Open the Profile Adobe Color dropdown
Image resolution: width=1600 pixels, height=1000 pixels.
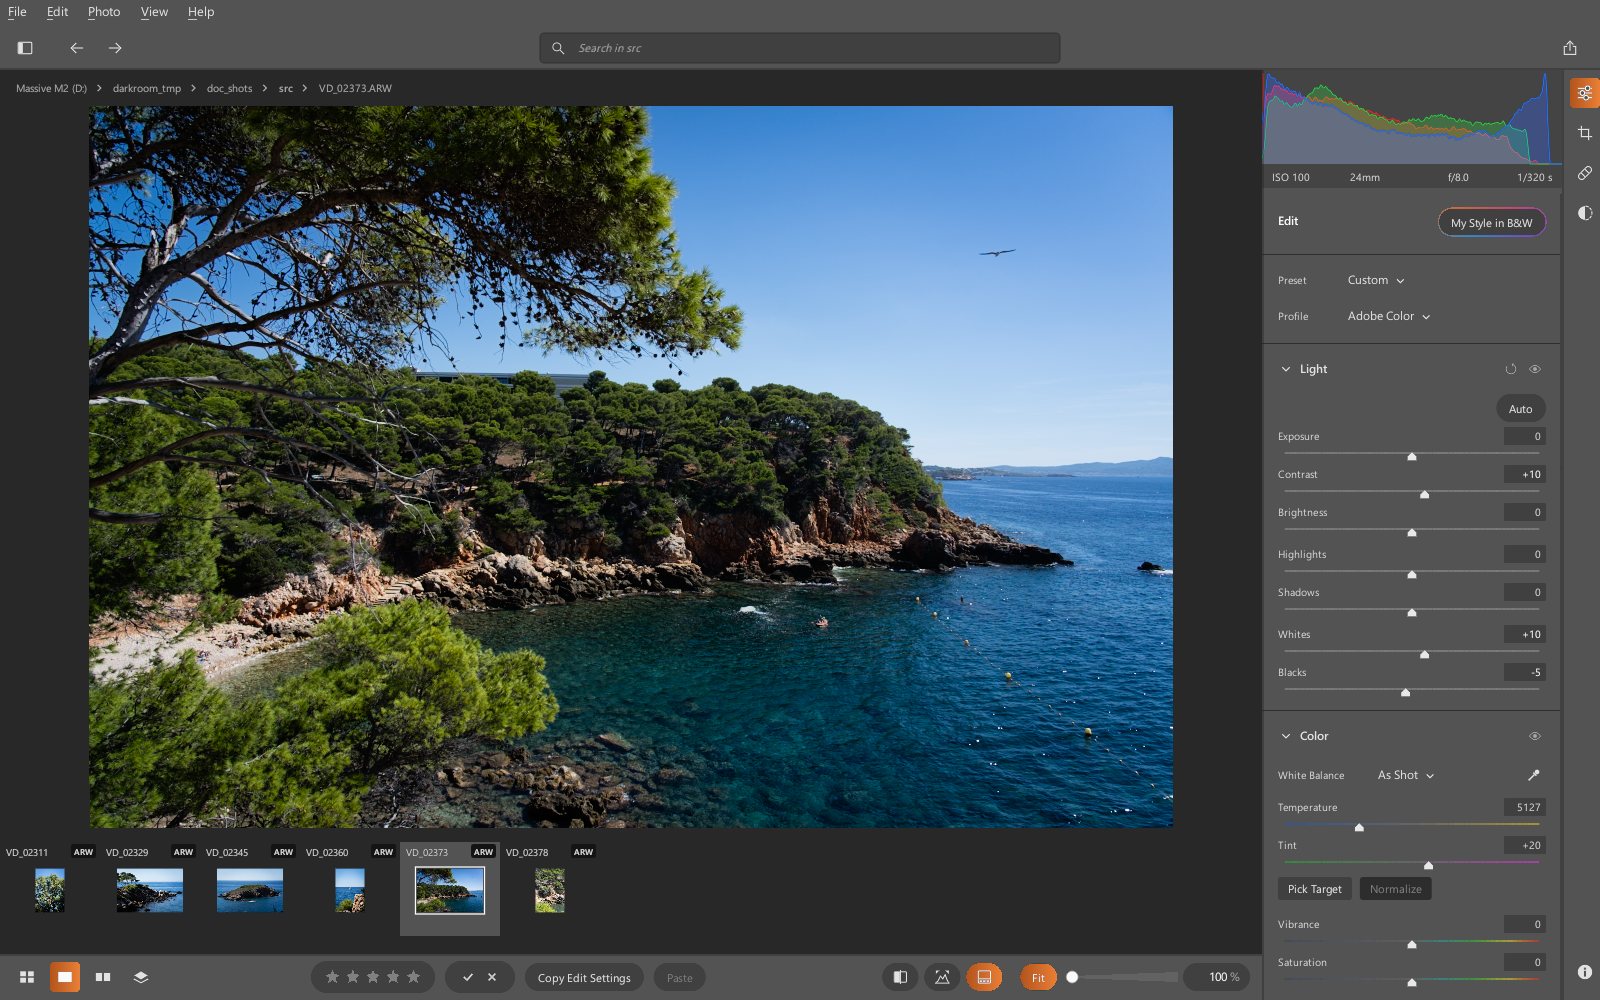pos(1389,316)
